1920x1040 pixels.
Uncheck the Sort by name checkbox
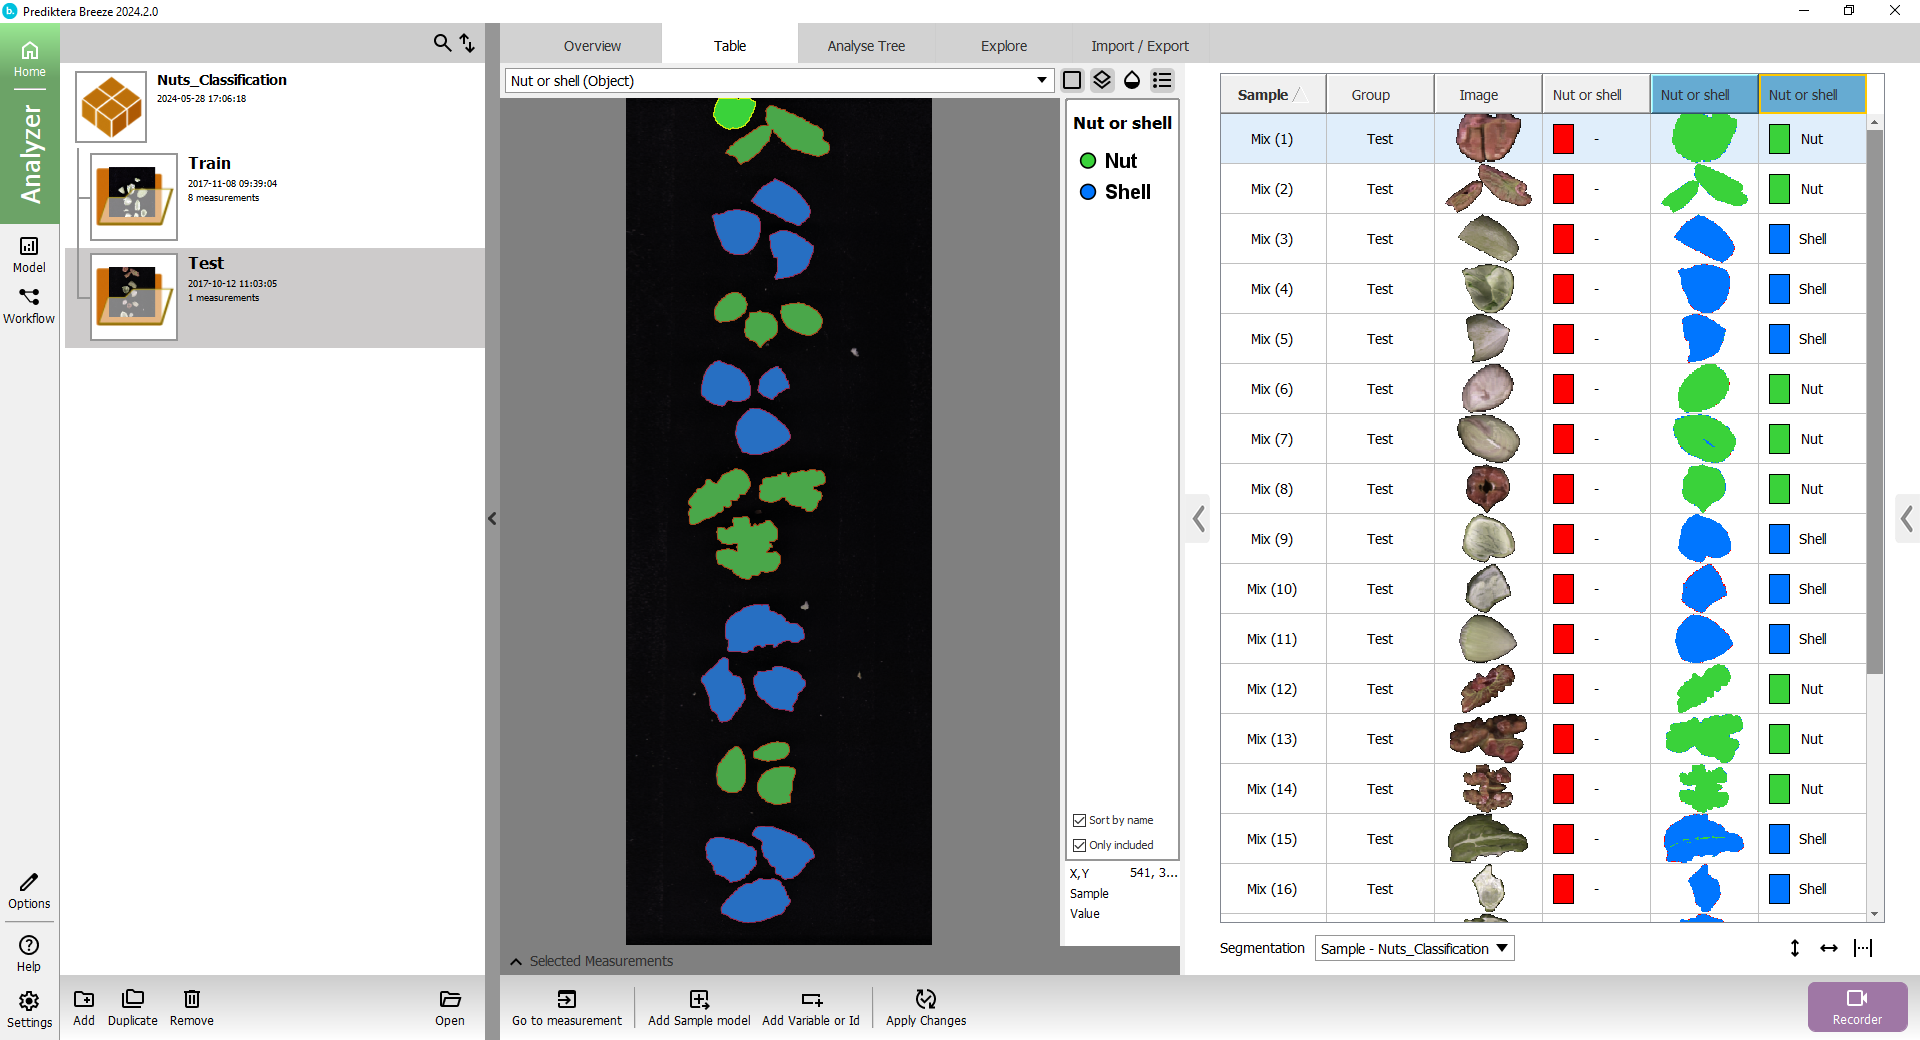(1080, 820)
